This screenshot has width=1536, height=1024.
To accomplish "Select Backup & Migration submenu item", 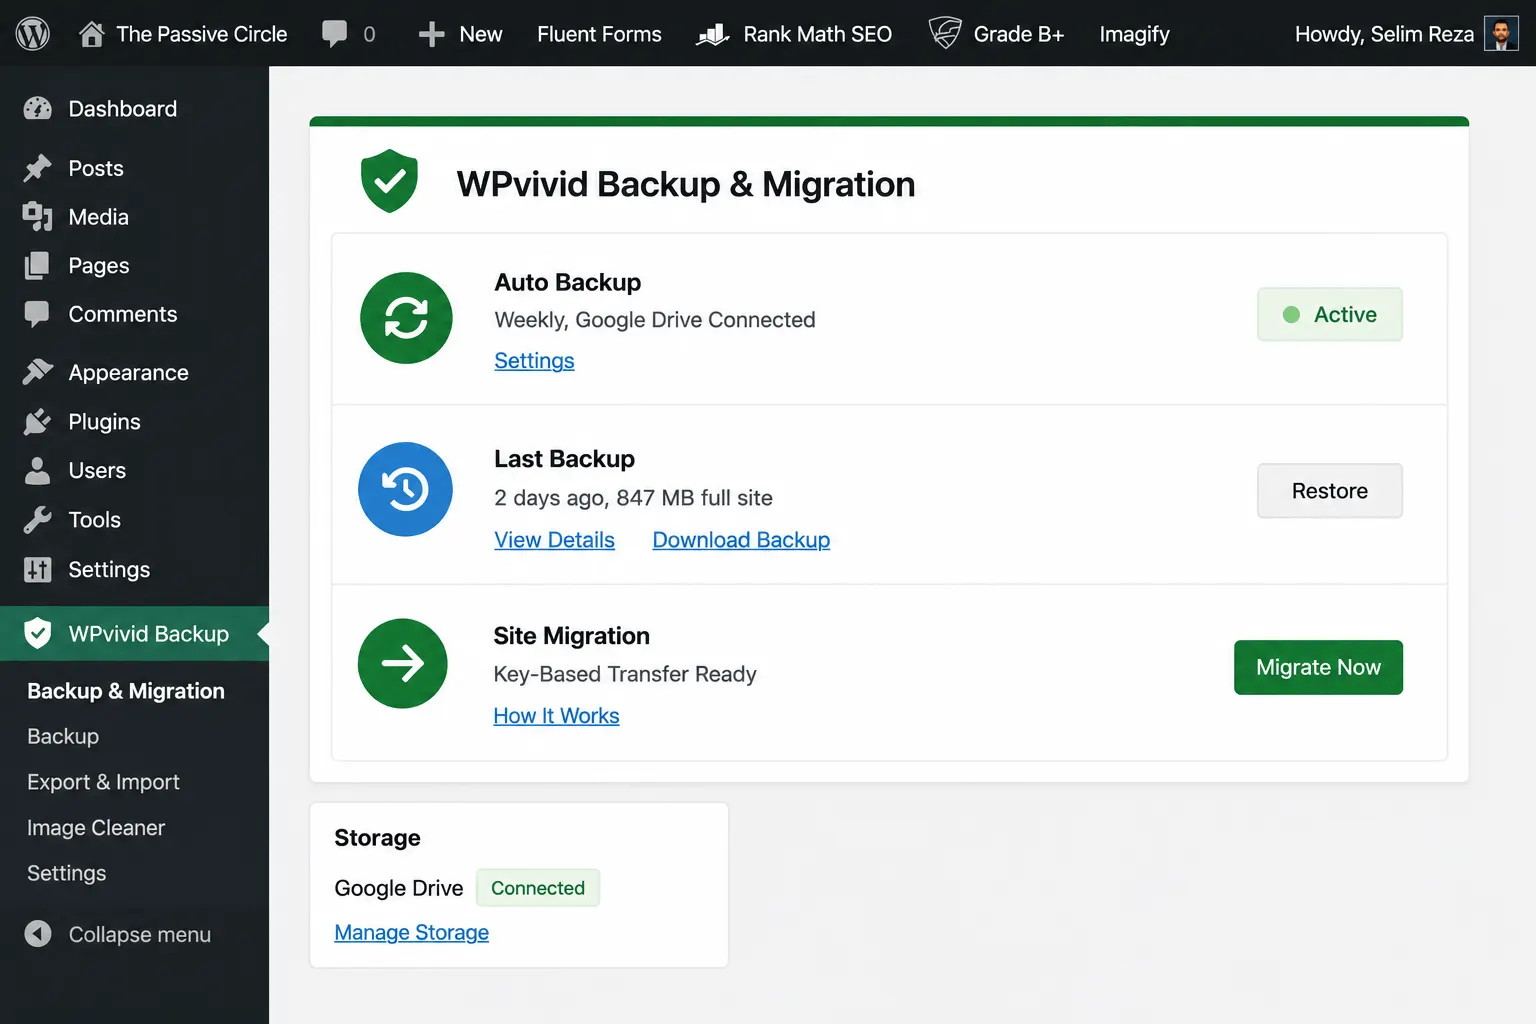I will pos(126,691).
